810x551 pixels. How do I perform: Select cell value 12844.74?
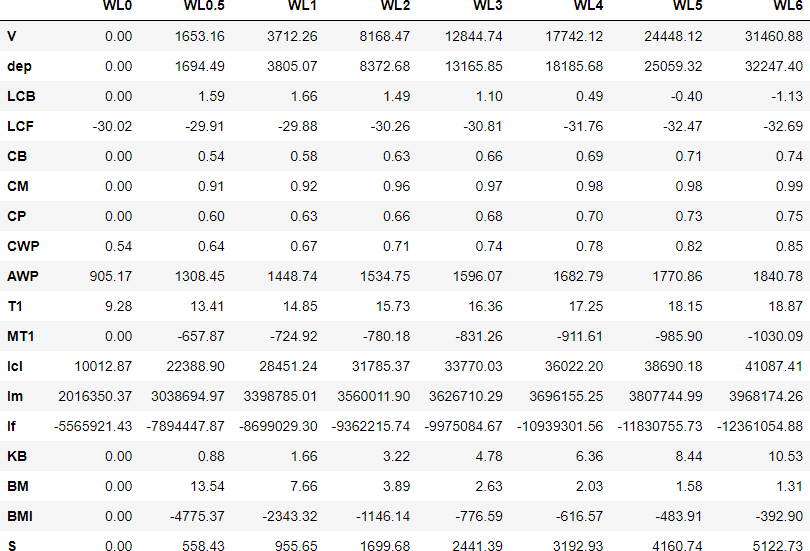[x=474, y=36]
